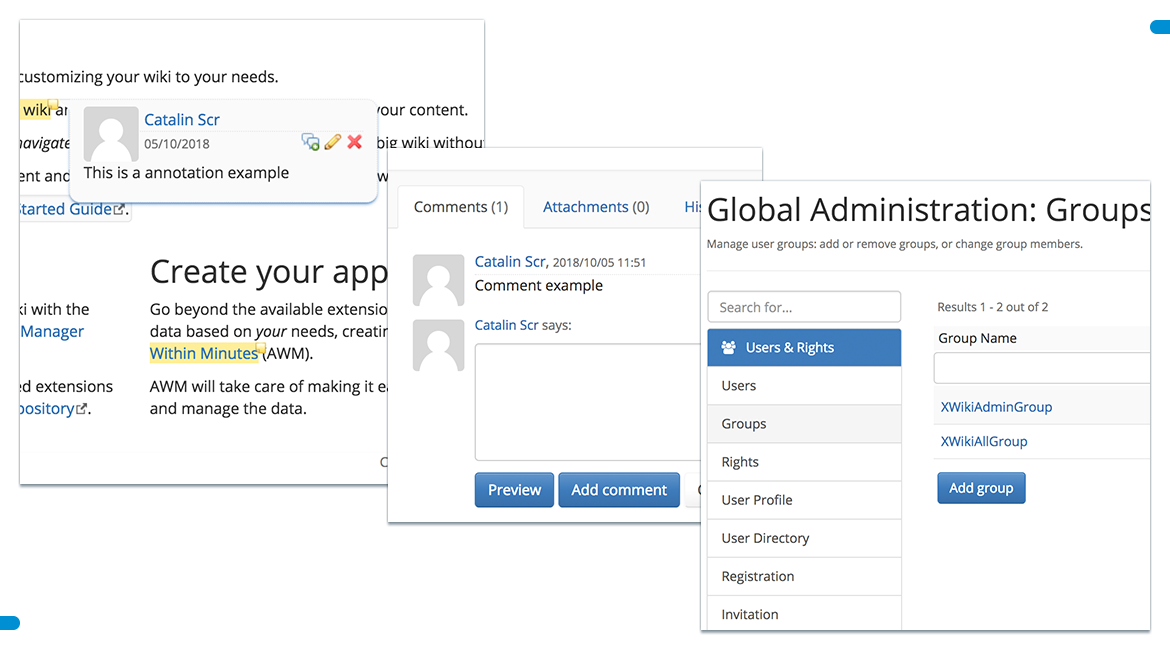This screenshot has width=1170, height=650.
Task: Open Registration in administration sidebar
Action: point(804,576)
